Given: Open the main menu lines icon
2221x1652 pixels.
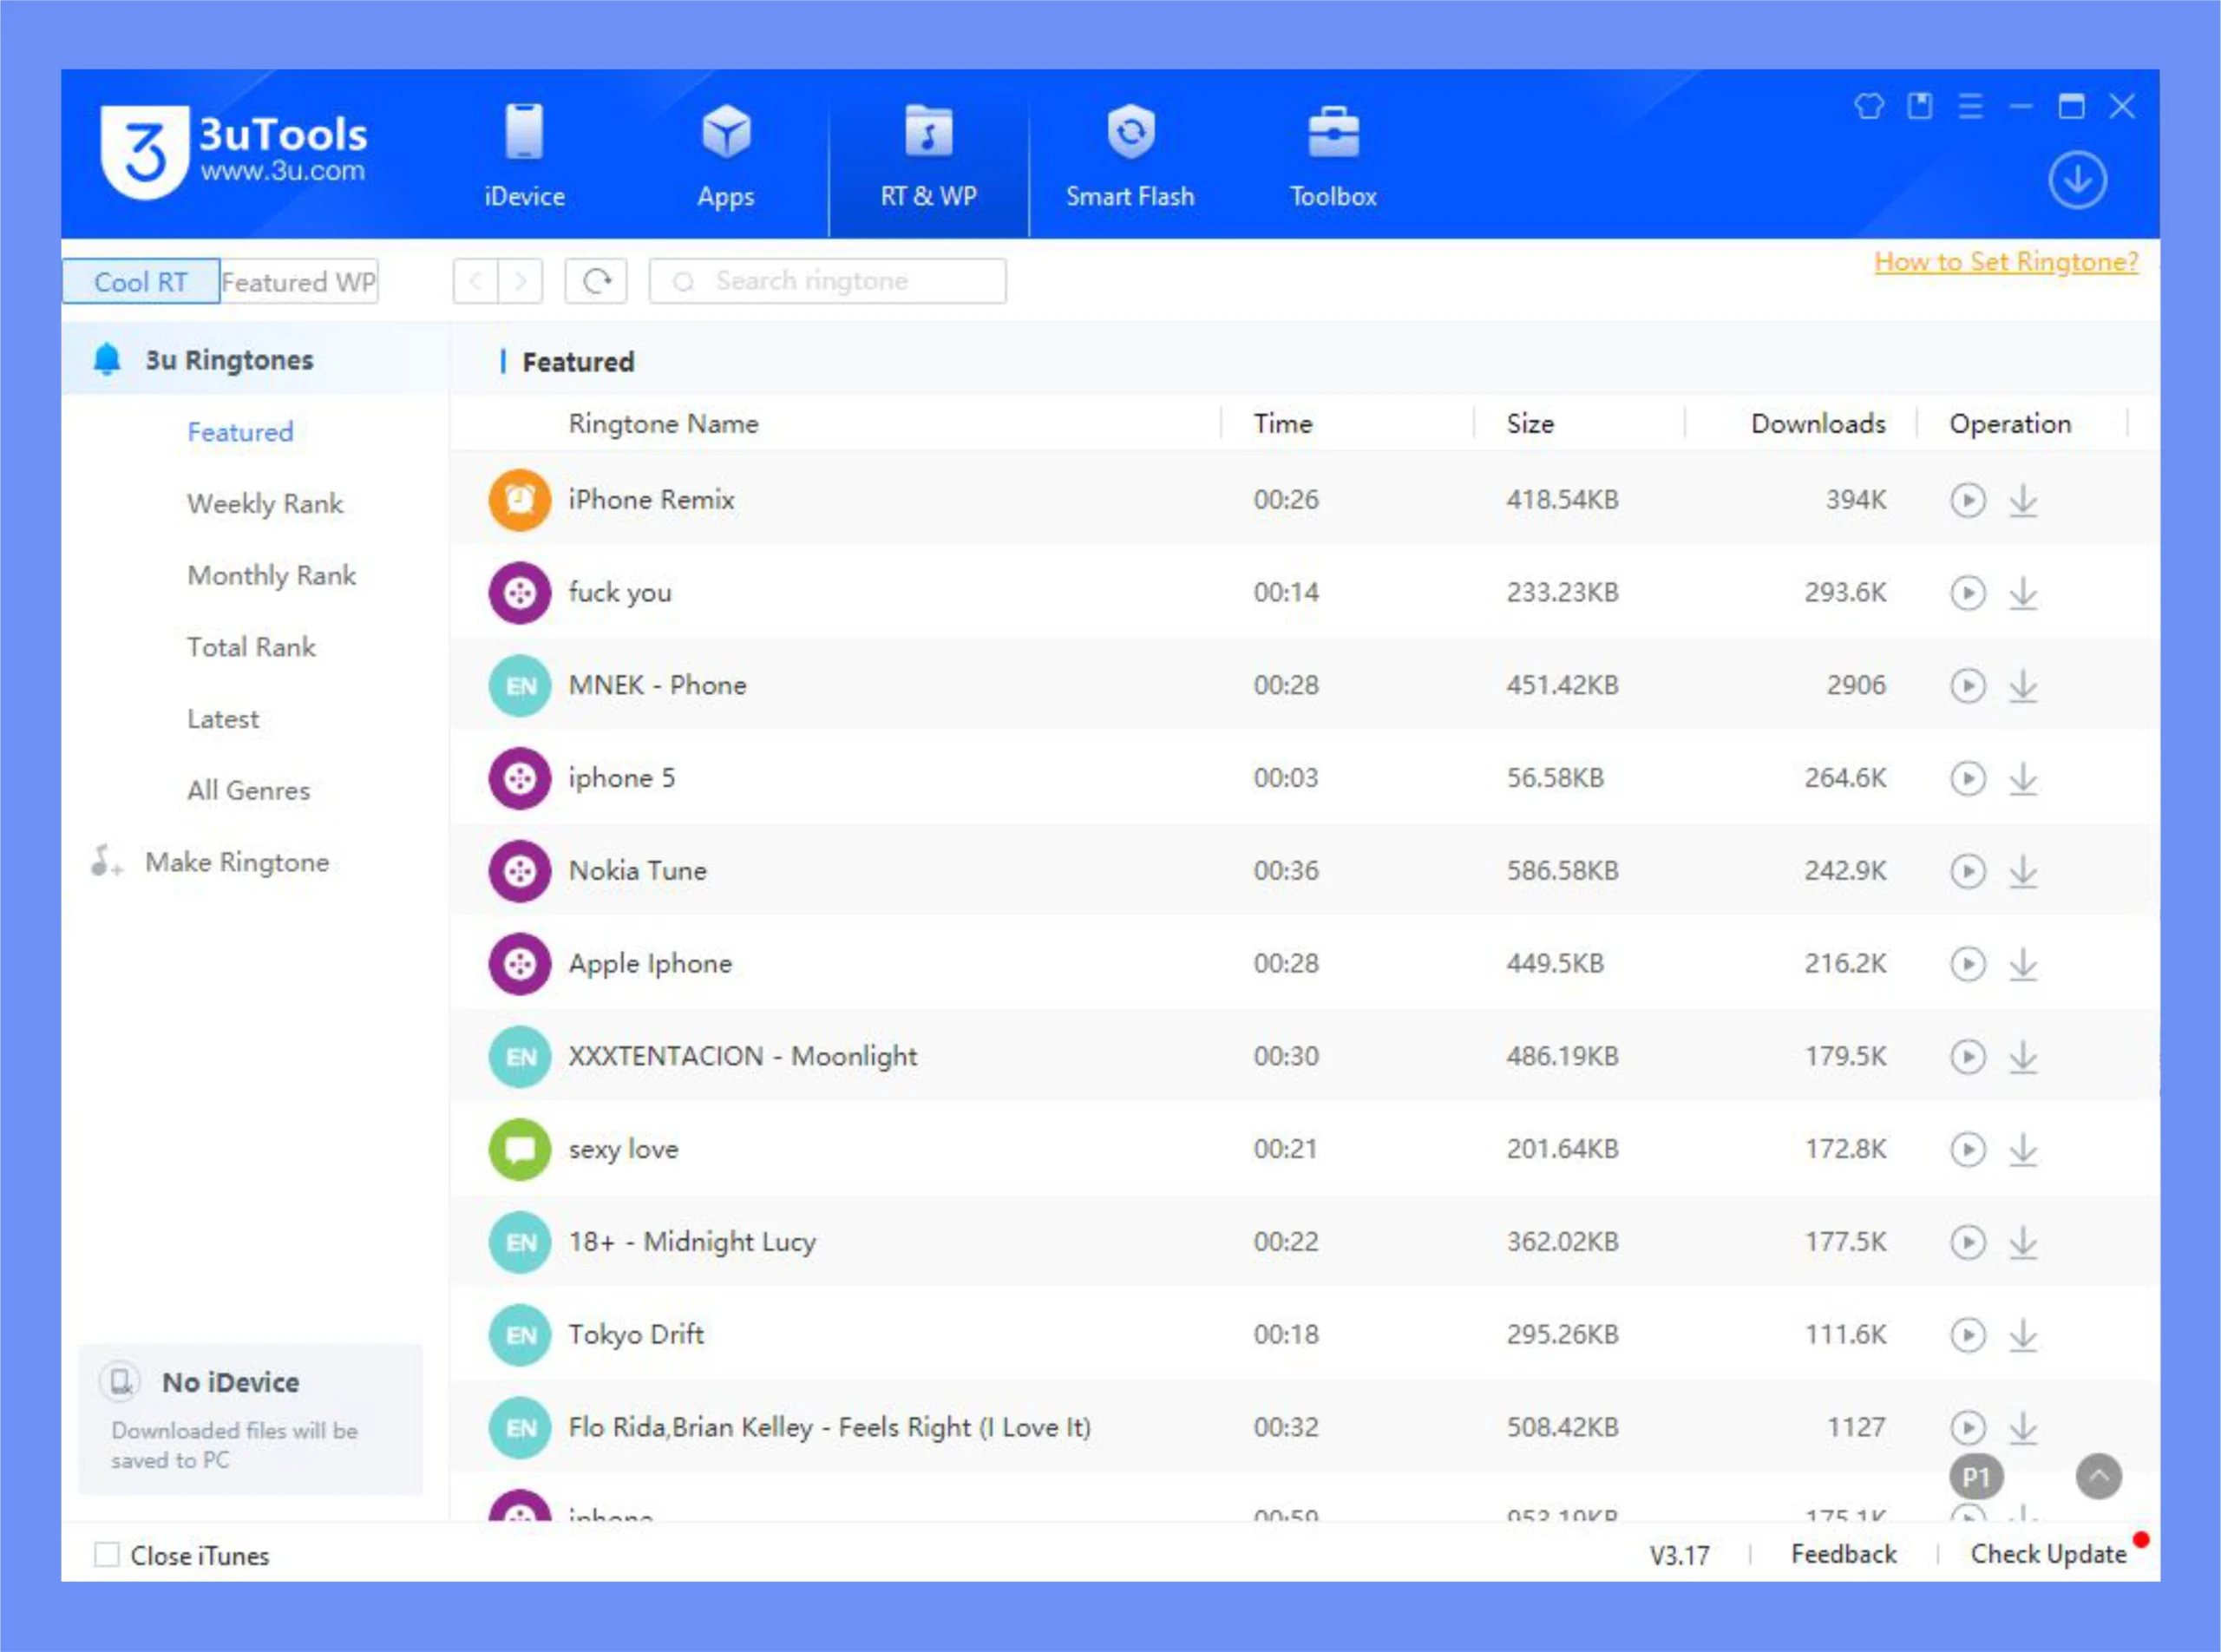Looking at the screenshot, I should pyautogui.click(x=1970, y=106).
